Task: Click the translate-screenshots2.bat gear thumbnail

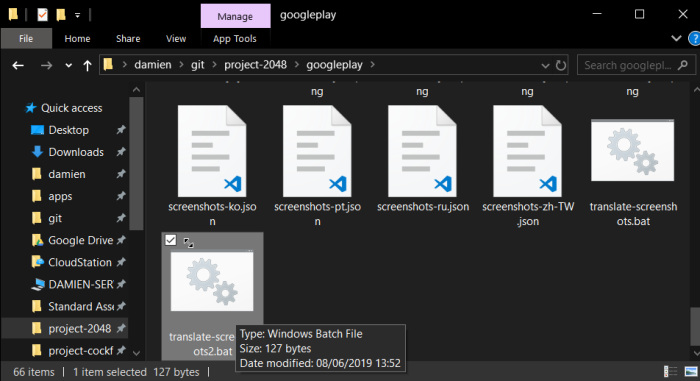Action: [212, 281]
